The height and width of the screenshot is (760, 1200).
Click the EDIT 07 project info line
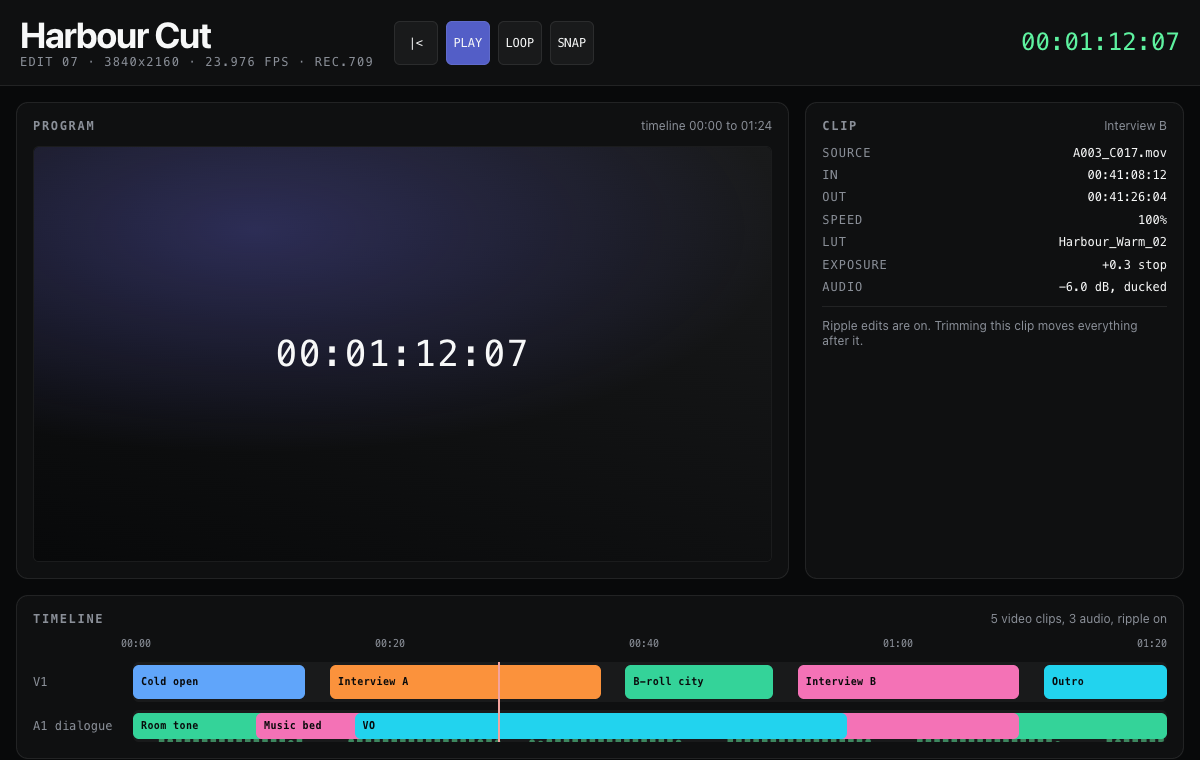pos(197,62)
